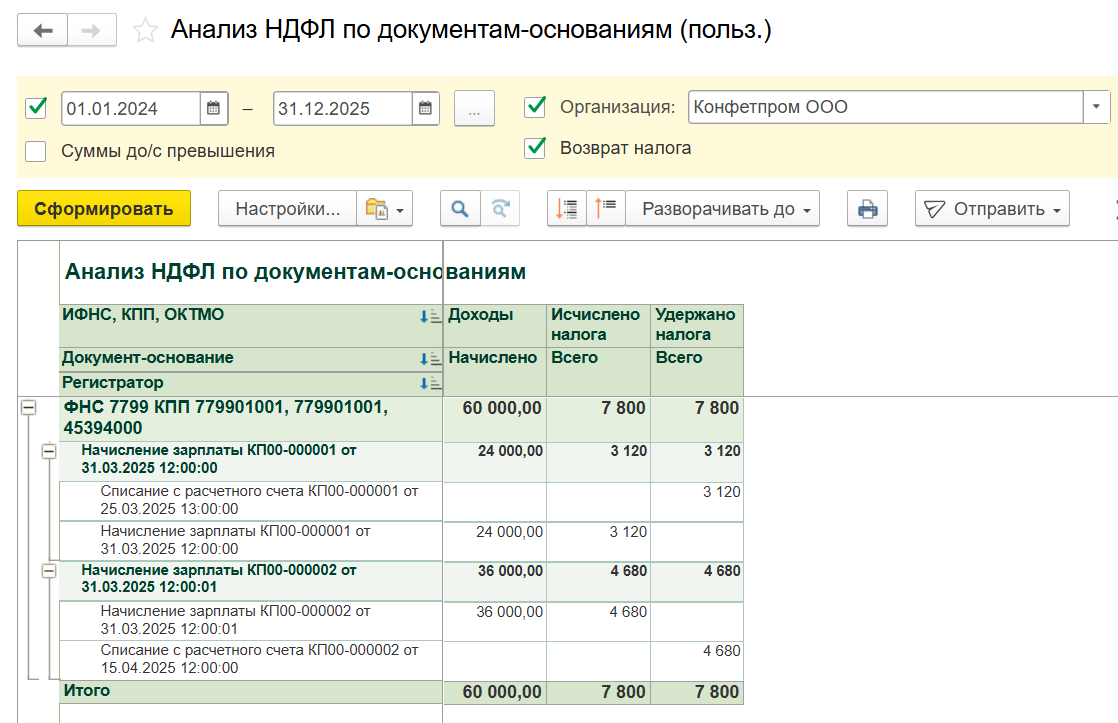The image size is (1118, 723).
Task: Sort by ИФНС, КПП, ОКТМО header icon
Action: pos(430,316)
